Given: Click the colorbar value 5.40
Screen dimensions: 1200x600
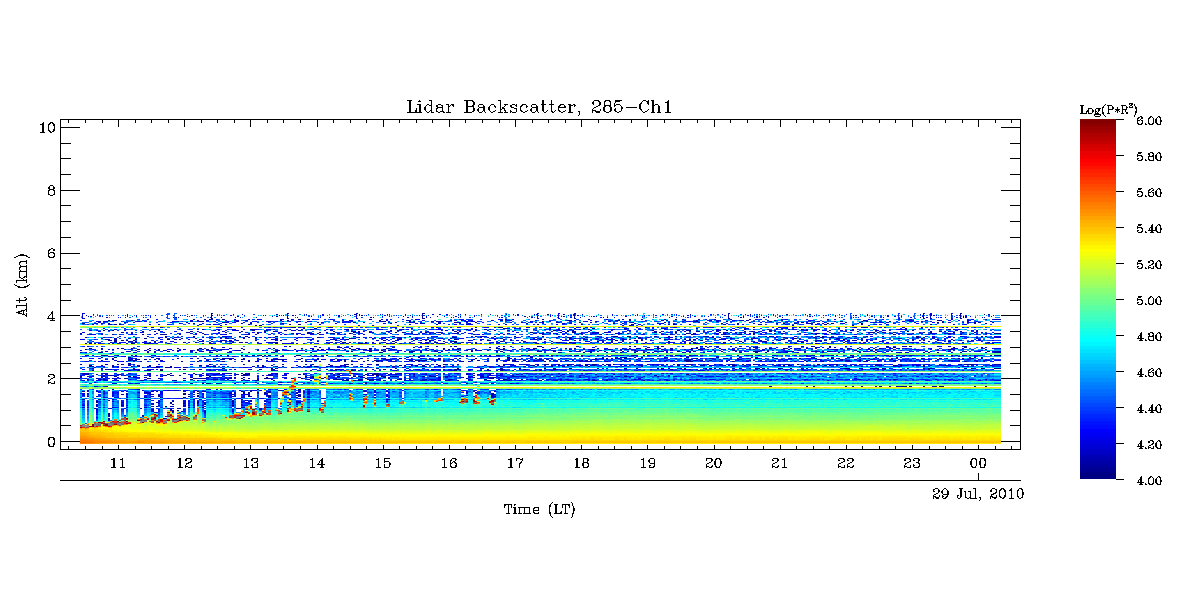Looking at the screenshot, I should (1148, 228).
